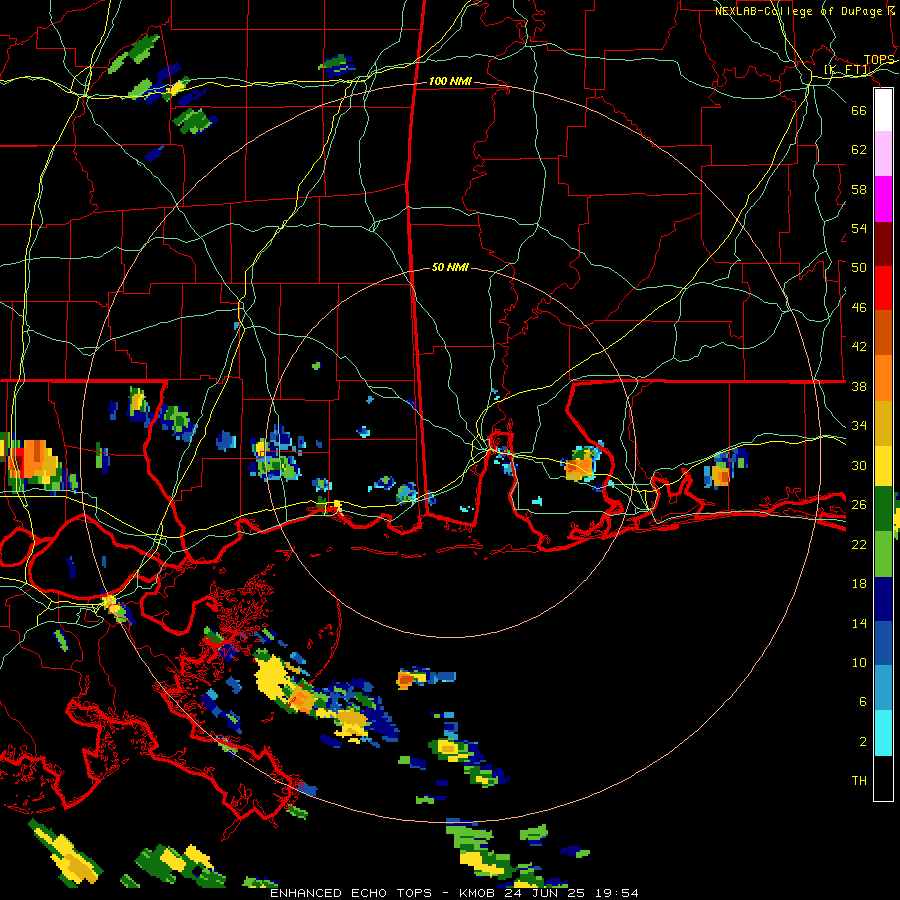Click the TH threshold label on the legend
The width and height of the screenshot is (900, 900).
click(x=859, y=781)
